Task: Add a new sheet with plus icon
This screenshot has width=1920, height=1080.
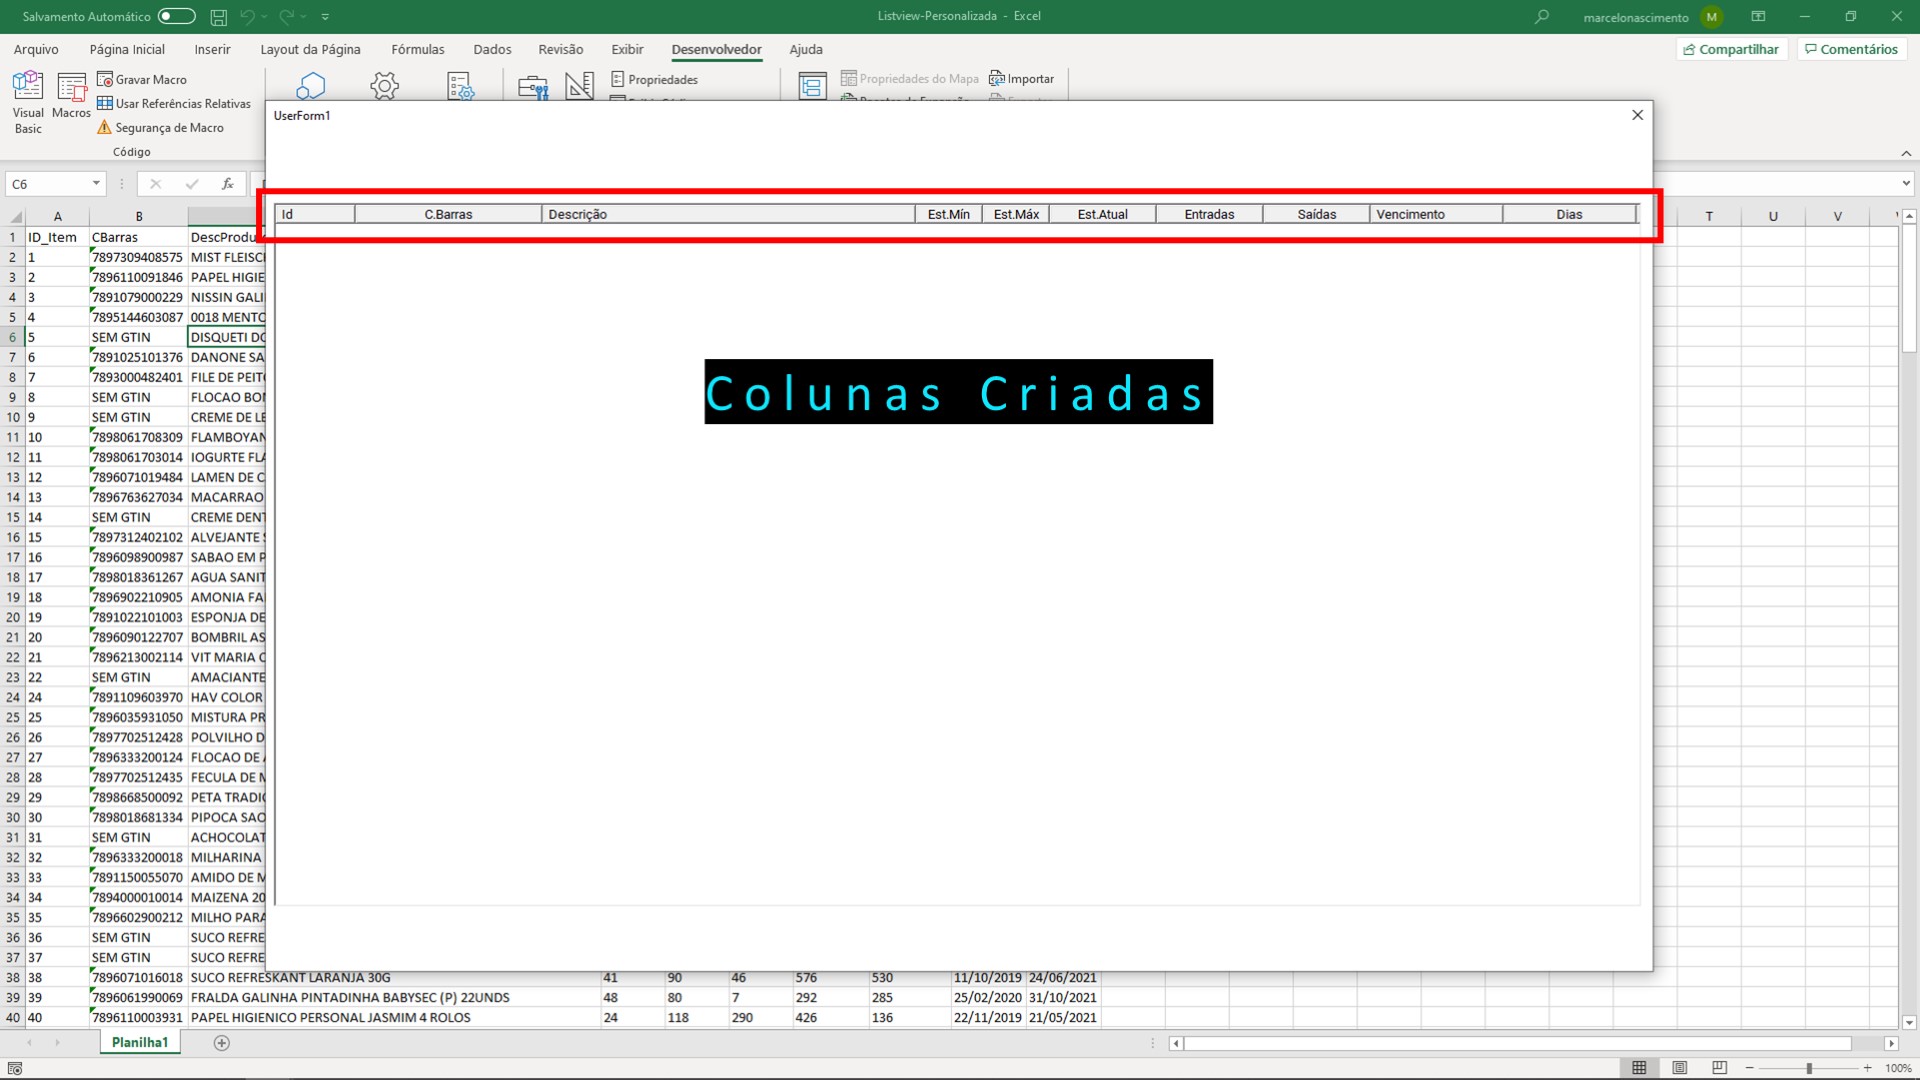Action: tap(222, 1043)
